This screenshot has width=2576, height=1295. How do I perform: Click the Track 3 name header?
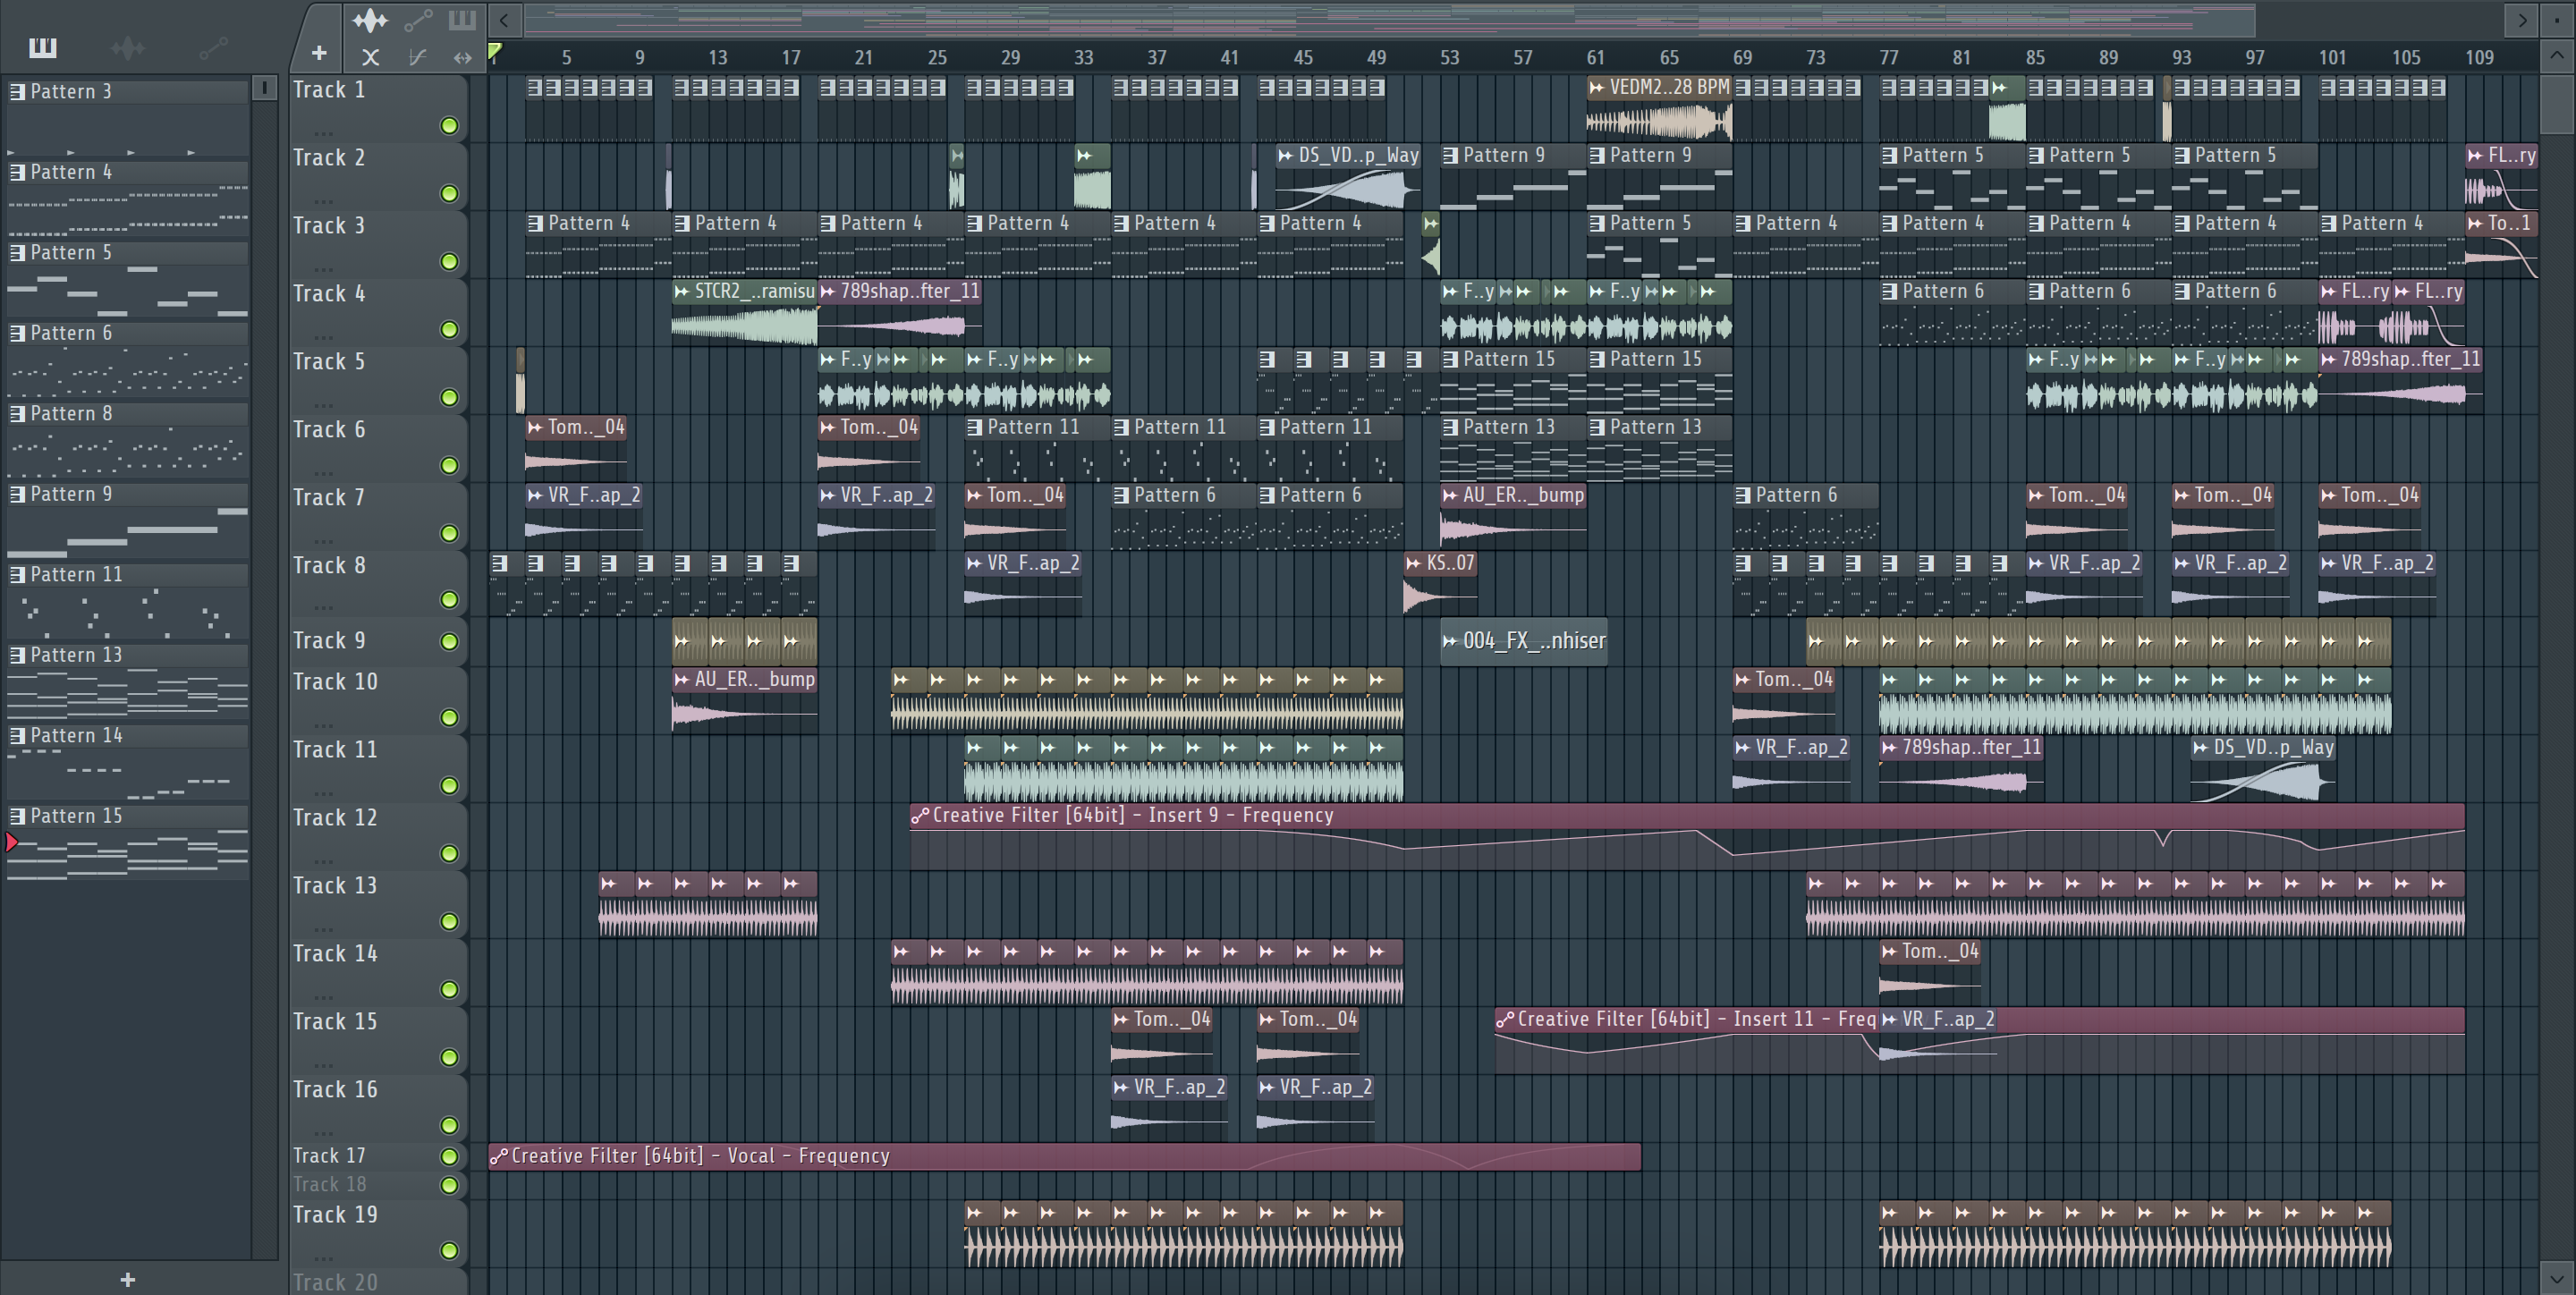[329, 225]
